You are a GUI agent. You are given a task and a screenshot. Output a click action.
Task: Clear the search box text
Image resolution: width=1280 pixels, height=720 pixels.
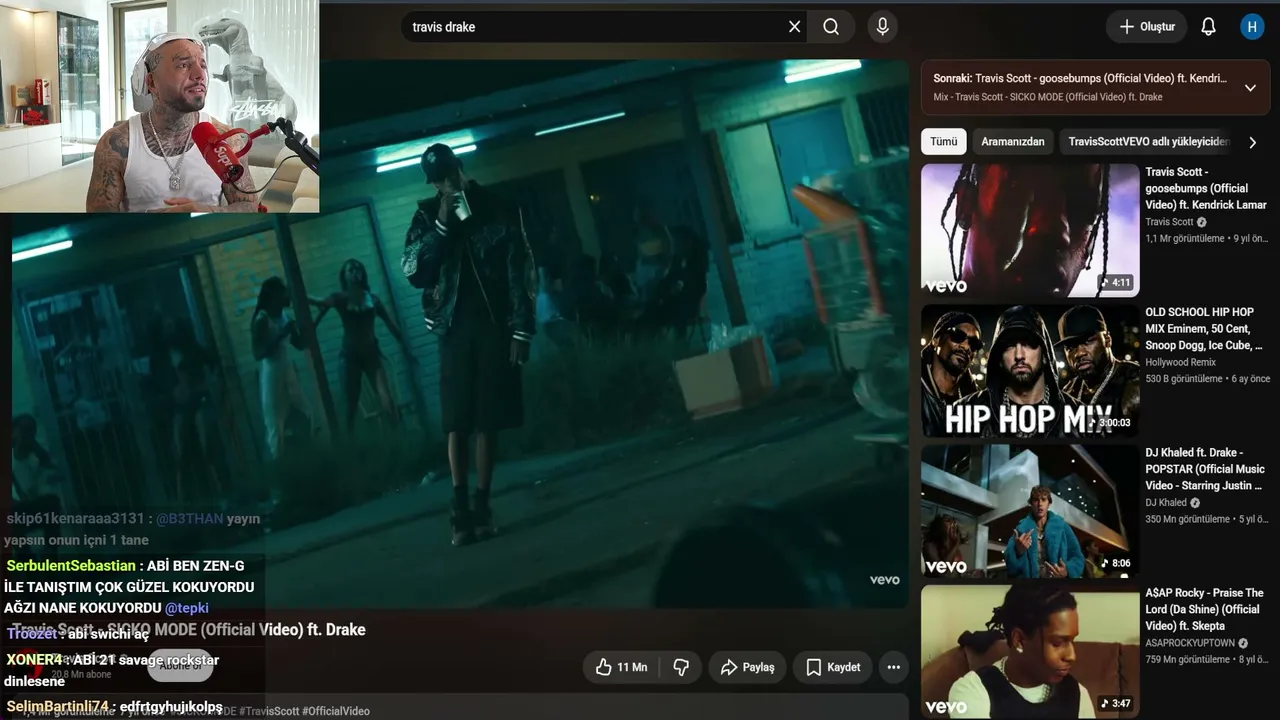click(795, 27)
